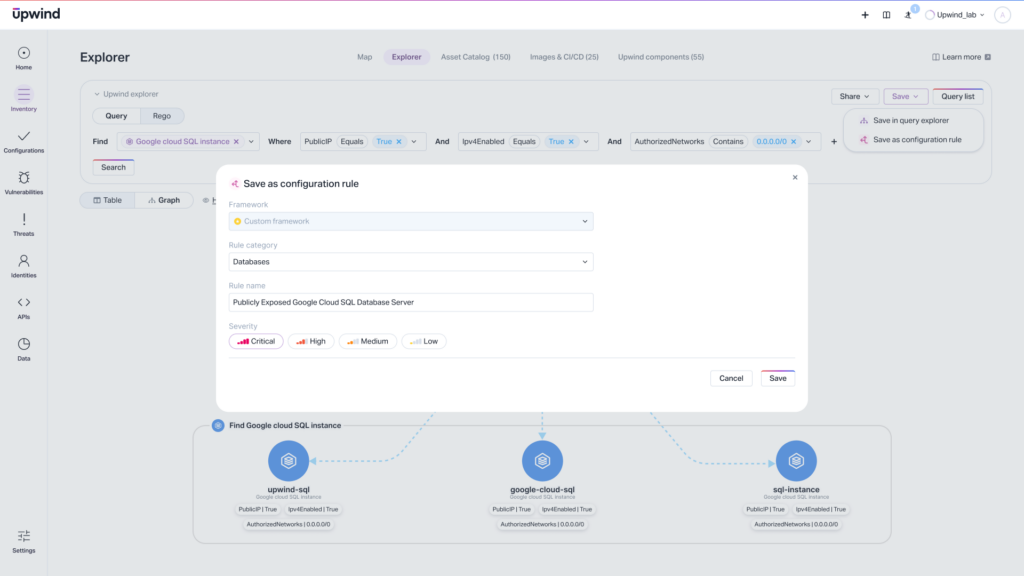This screenshot has height=576, width=1024.
Task: Collapse the Upwind explorer section
Action: click(97, 94)
